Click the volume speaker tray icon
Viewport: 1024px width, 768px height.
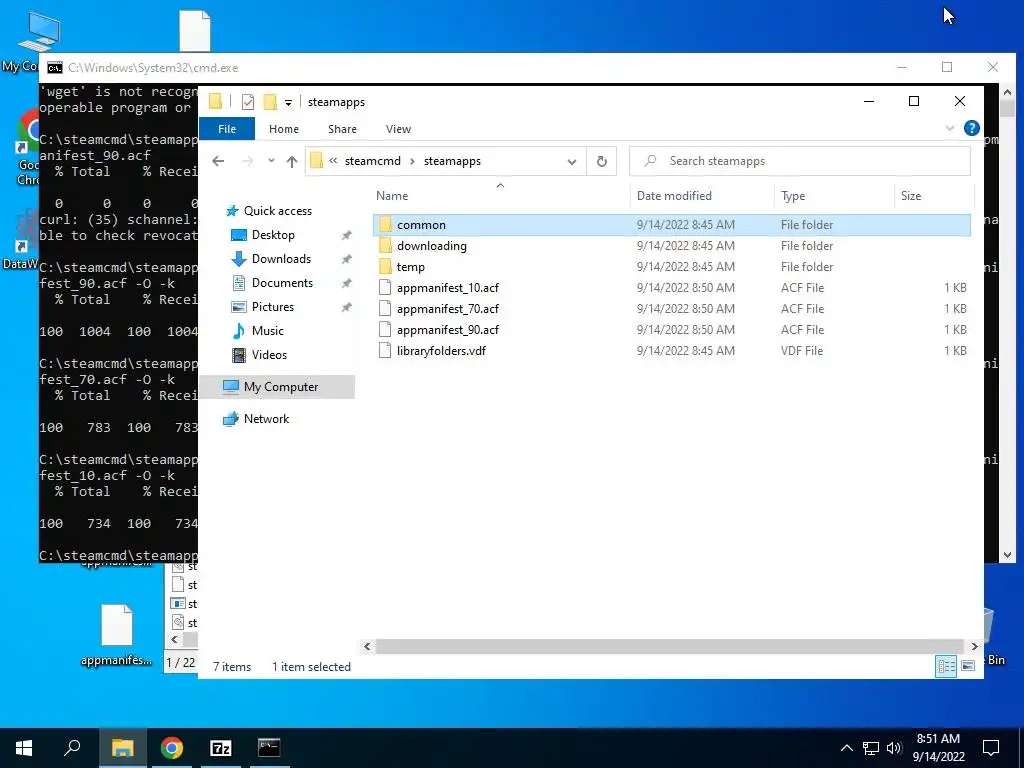coord(894,748)
